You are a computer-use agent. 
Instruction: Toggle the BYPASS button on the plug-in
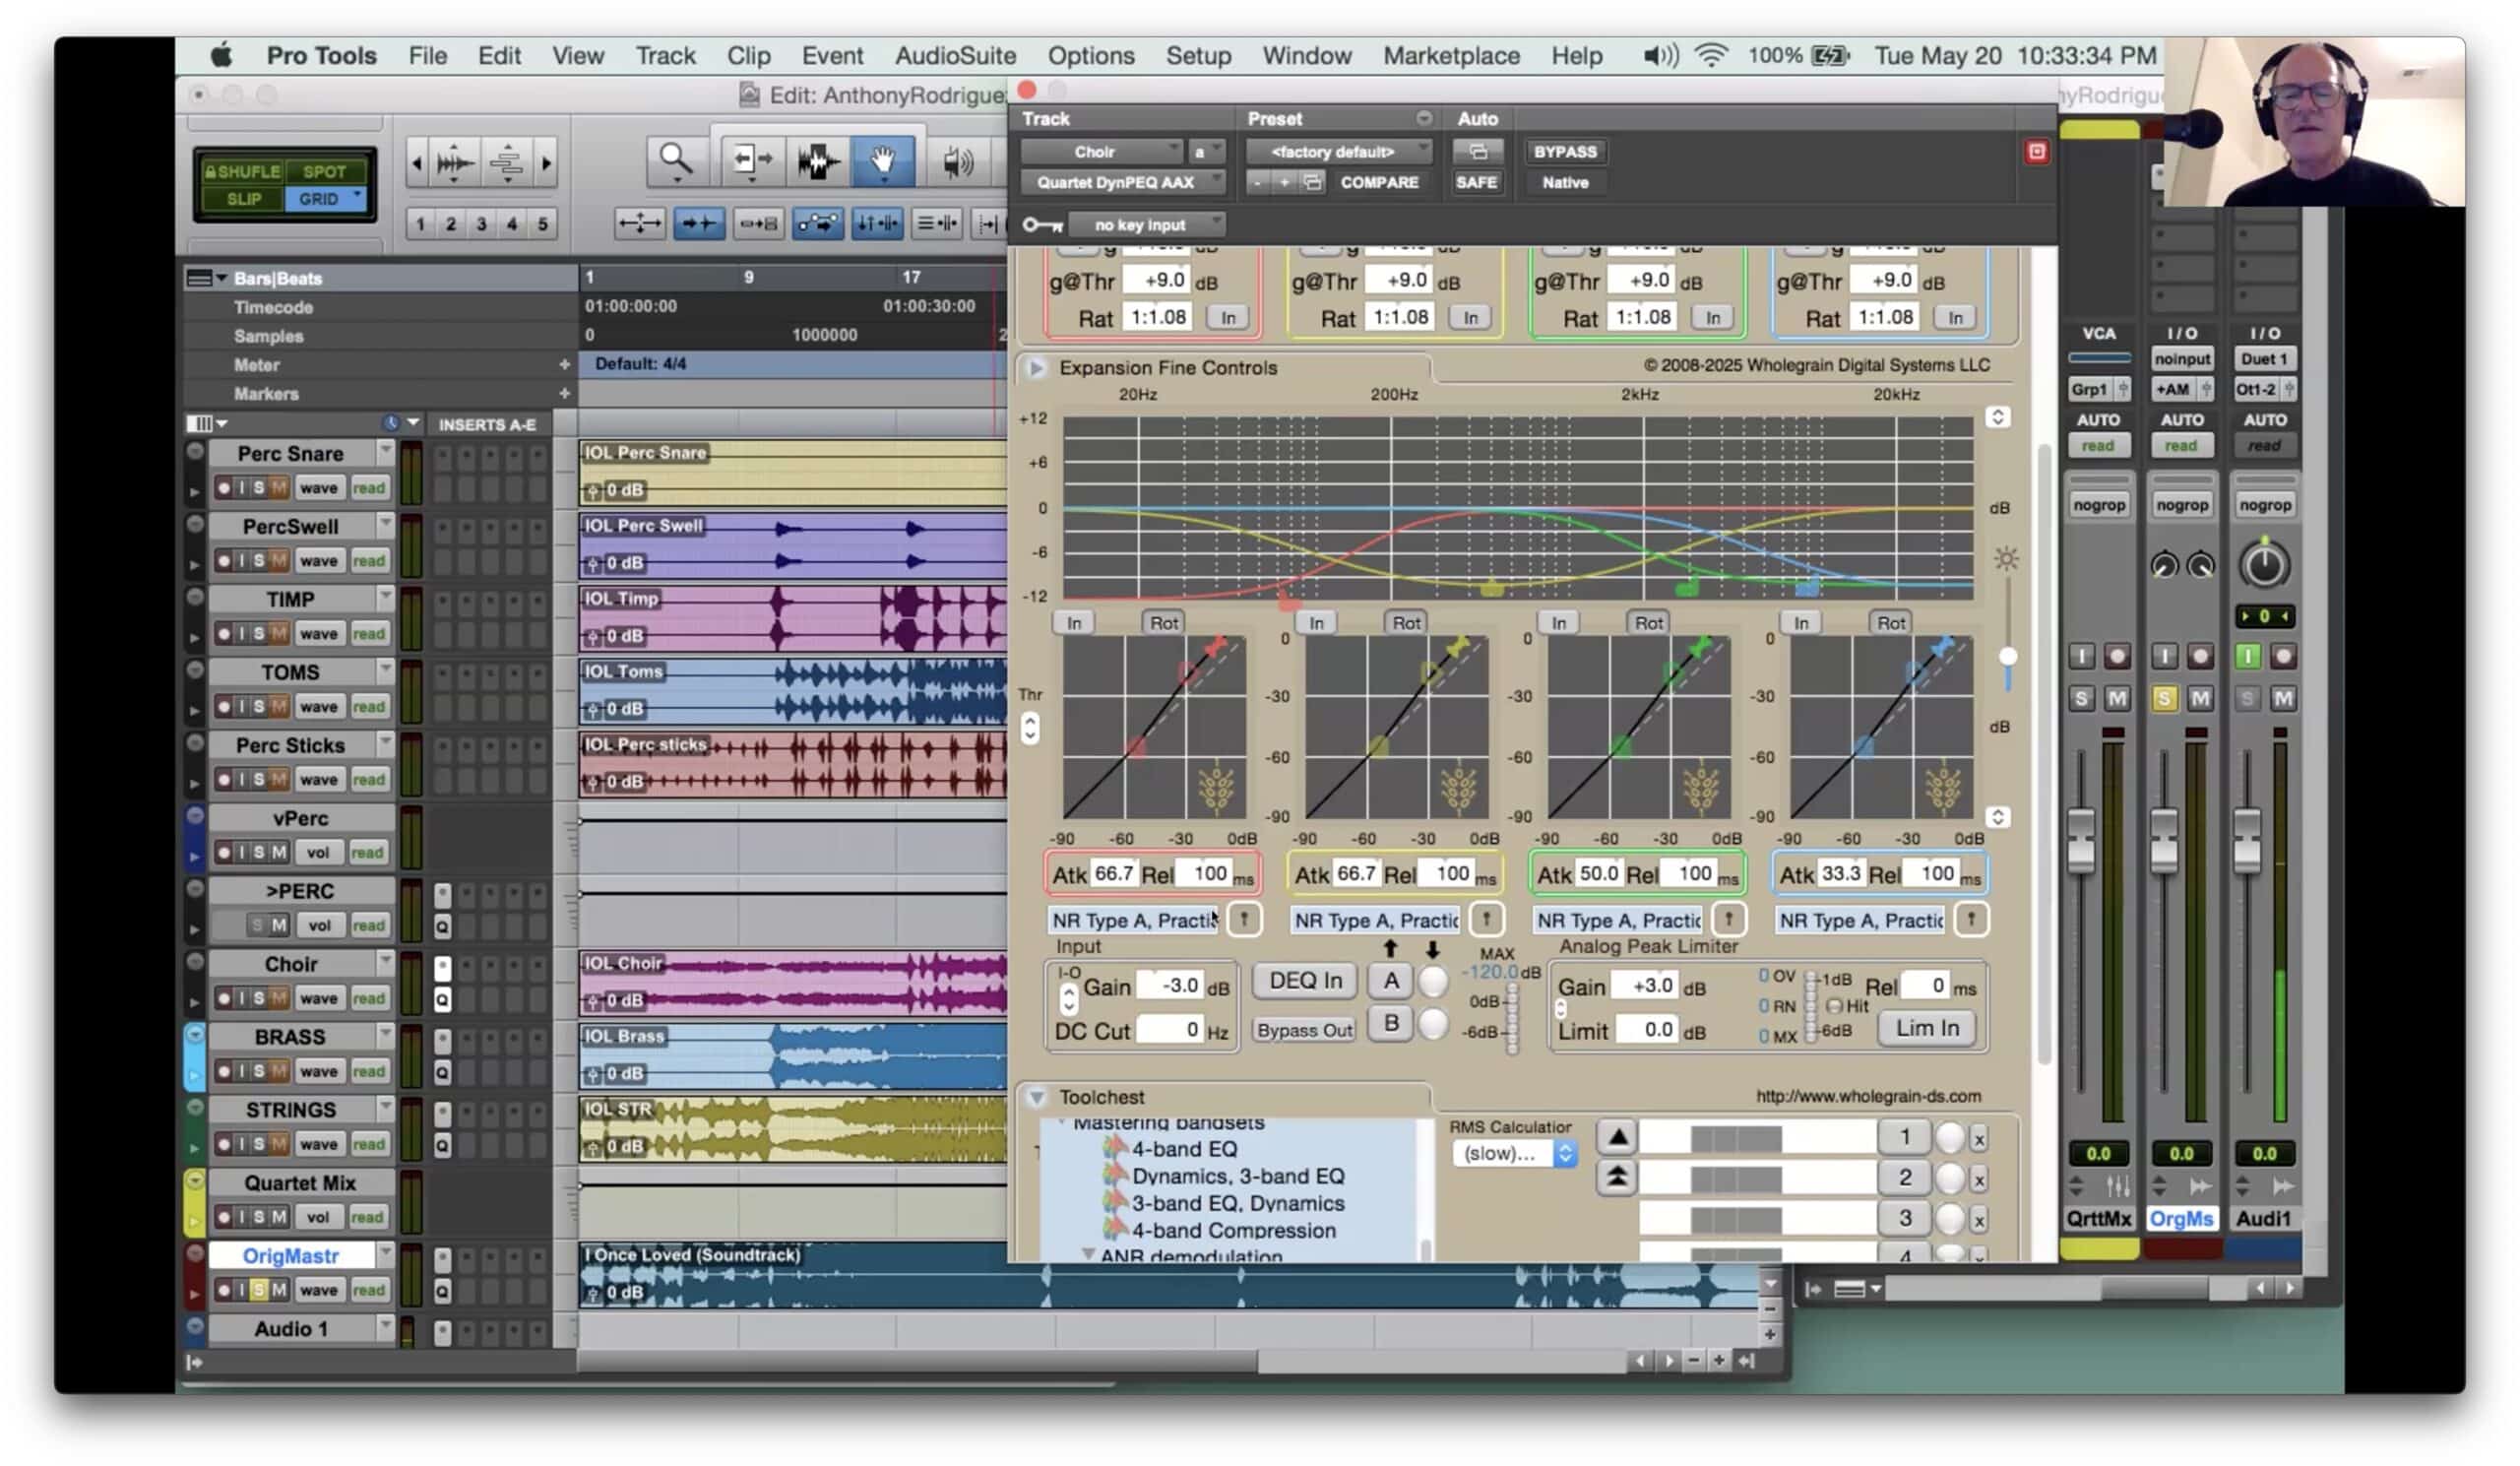point(1565,152)
